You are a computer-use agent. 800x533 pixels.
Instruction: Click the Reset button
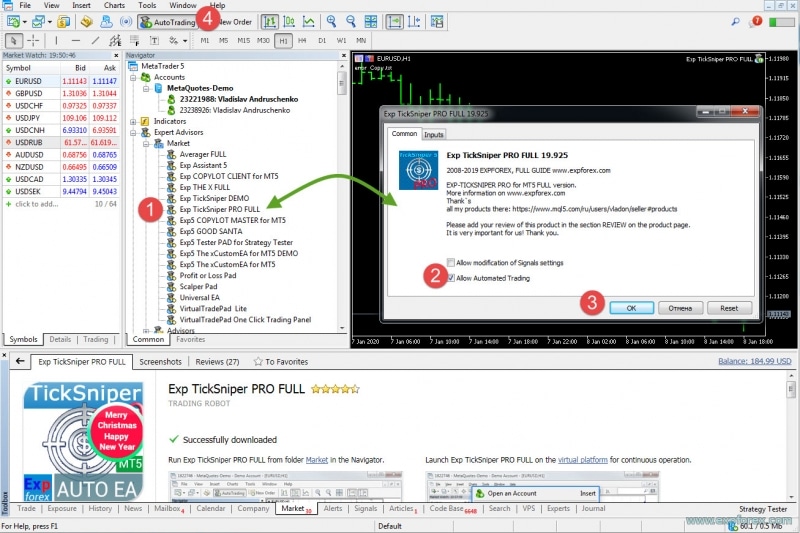click(x=729, y=308)
